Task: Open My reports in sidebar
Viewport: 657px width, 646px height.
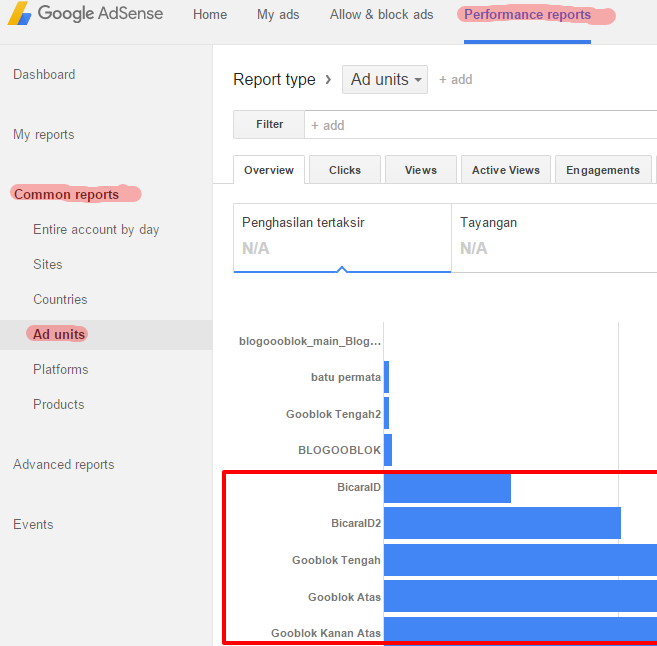Action: coord(44,134)
